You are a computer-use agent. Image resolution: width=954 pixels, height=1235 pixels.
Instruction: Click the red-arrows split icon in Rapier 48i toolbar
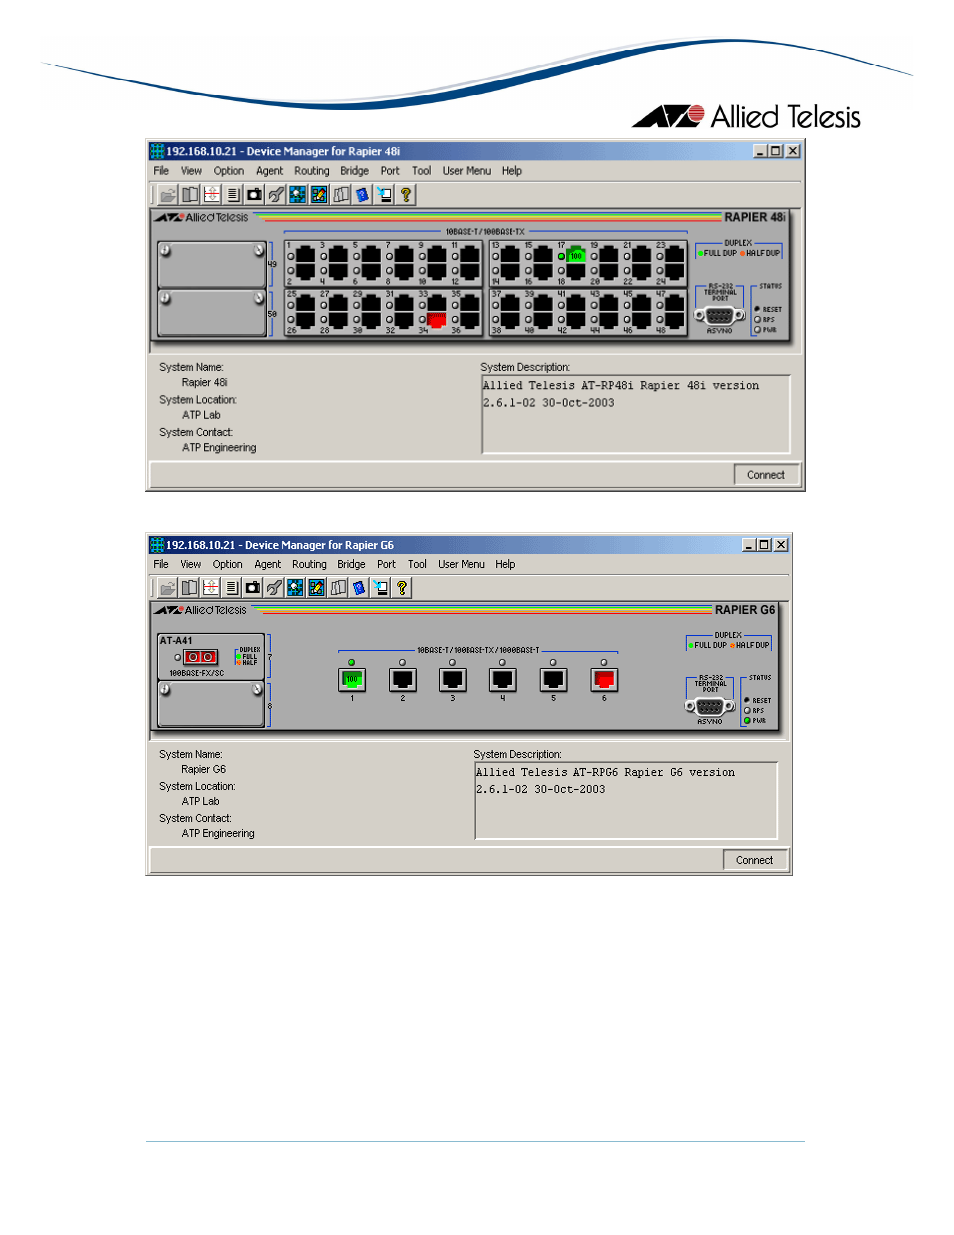tap(212, 195)
